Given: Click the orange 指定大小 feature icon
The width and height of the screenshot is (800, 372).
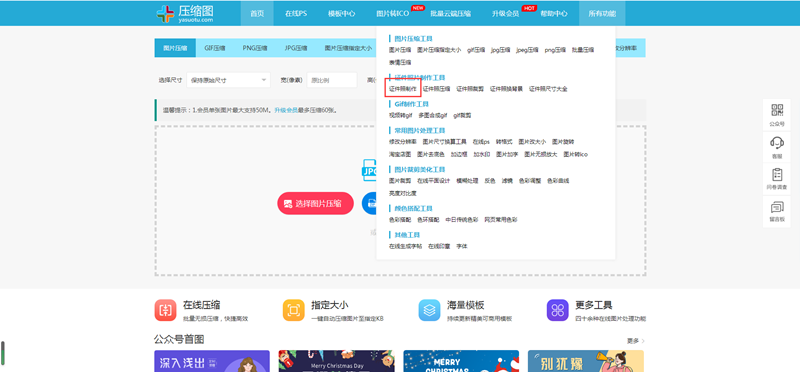Looking at the screenshot, I should (293, 310).
